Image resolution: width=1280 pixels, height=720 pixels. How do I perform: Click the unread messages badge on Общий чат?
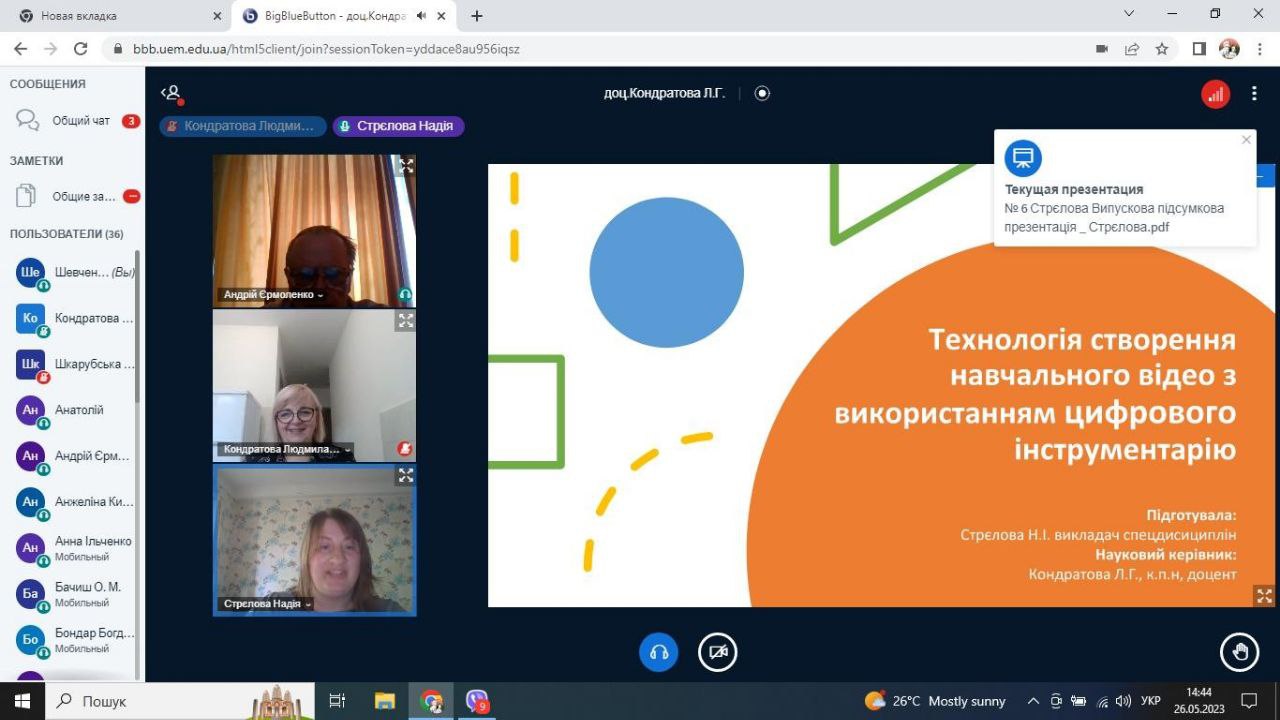tap(131, 121)
